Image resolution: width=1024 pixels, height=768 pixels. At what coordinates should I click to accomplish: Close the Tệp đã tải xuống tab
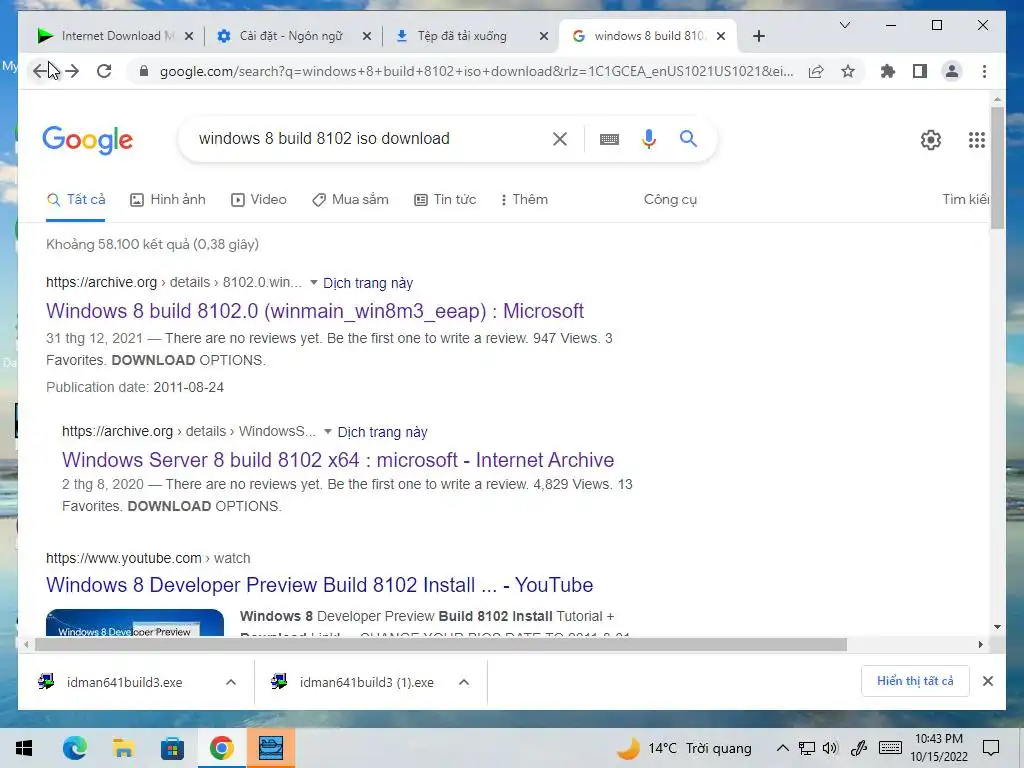(x=543, y=36)
